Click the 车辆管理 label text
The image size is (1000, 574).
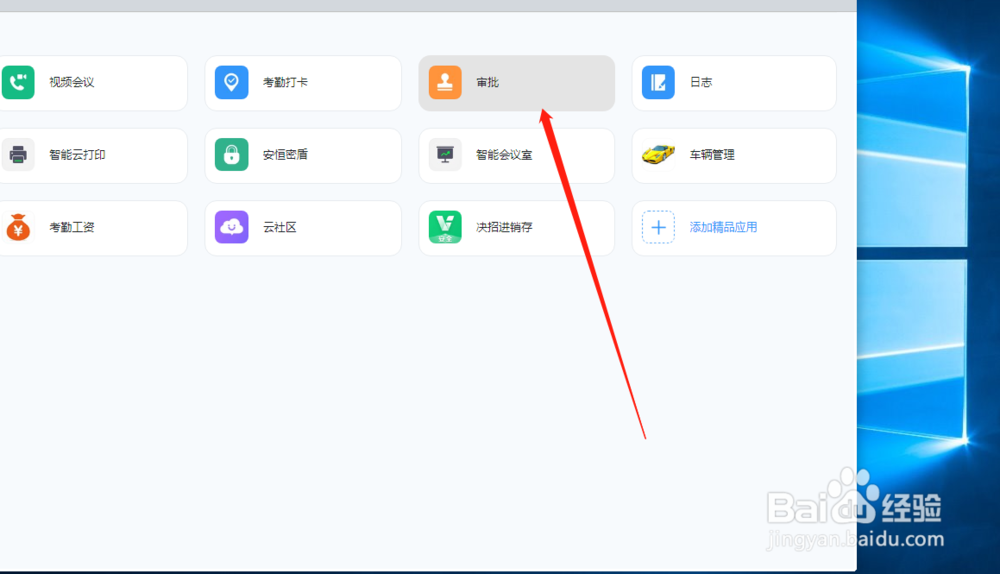[712, 154]
